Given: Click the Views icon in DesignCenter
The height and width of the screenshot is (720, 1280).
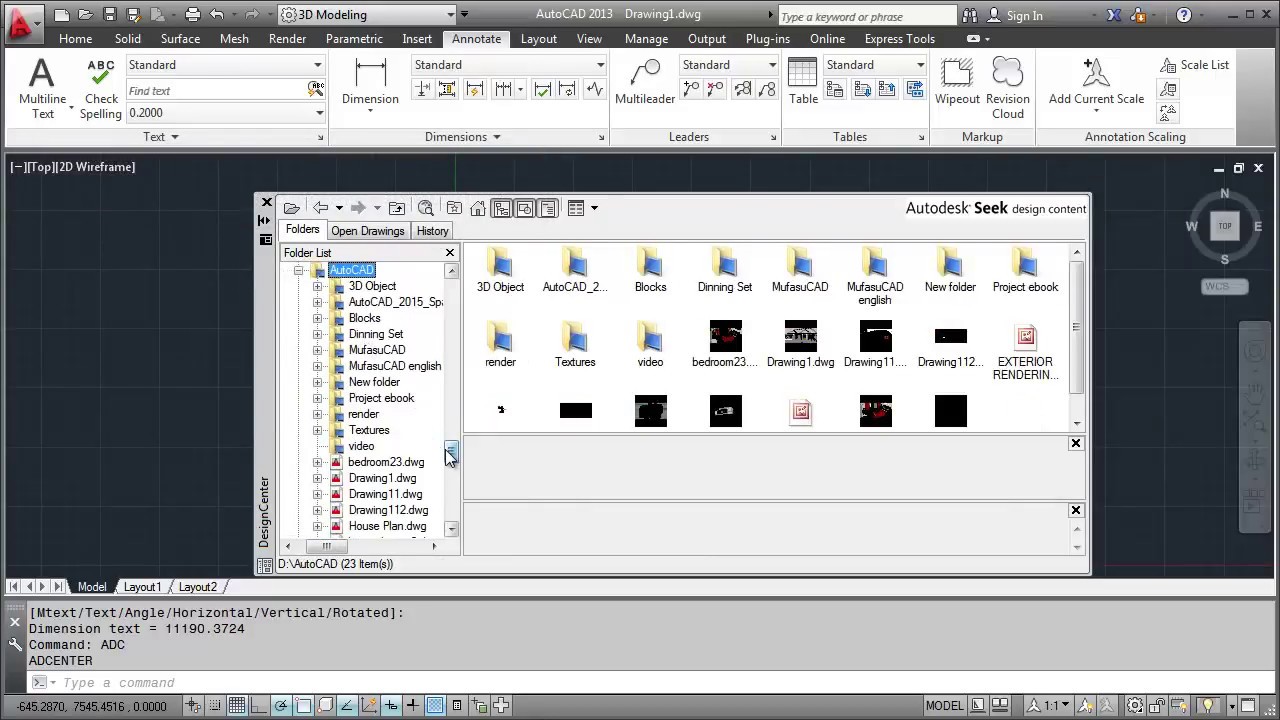Looking at the screenshot, I should [x=576, y=208].
